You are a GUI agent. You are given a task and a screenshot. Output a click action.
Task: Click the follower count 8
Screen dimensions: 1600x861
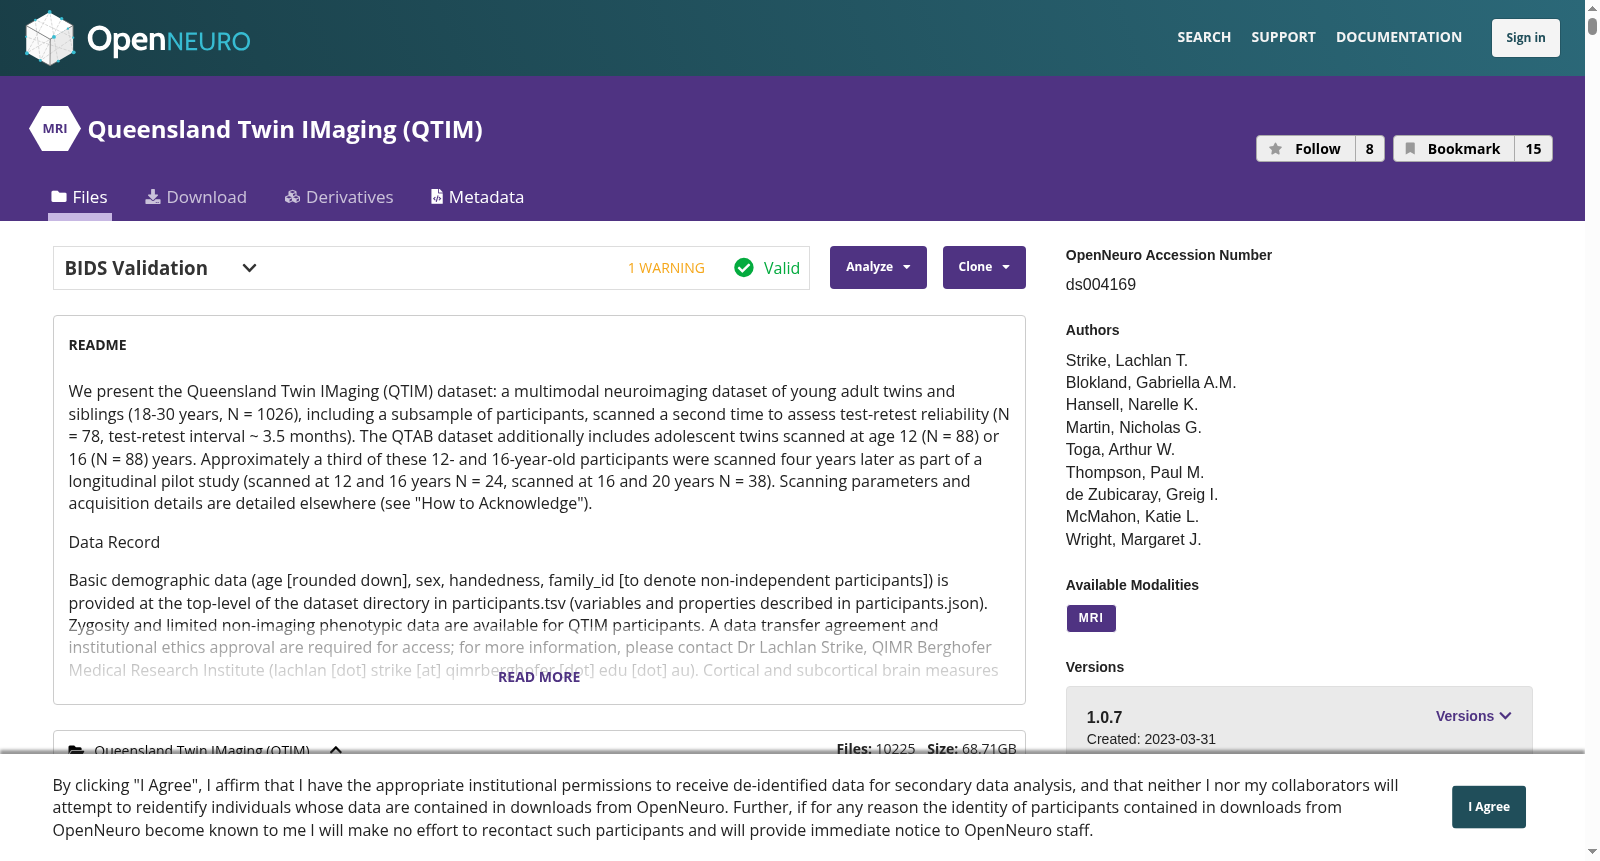tap(1370, 149)
